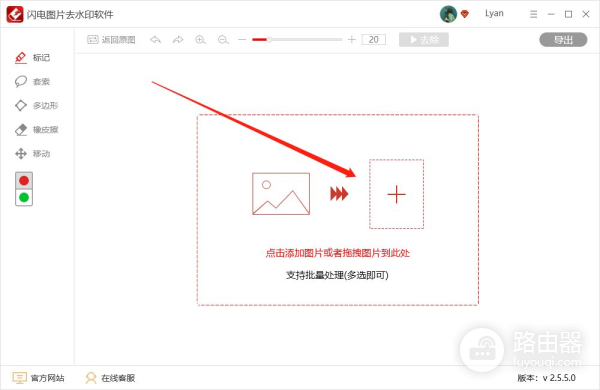Viewport: 600px width, 390px height.
Task: Select the 套索 lasso tool
Action: point(33,82)
